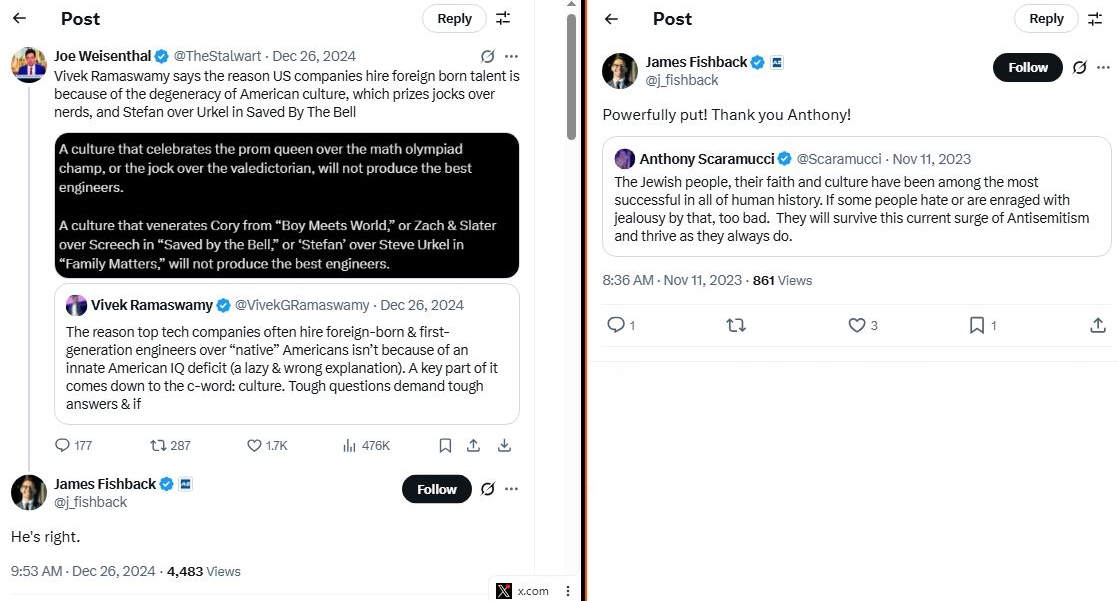Bookmark the right-panel post with 1 bookmark
This screenshot has width=1118, height=601.
coord(977,325)
